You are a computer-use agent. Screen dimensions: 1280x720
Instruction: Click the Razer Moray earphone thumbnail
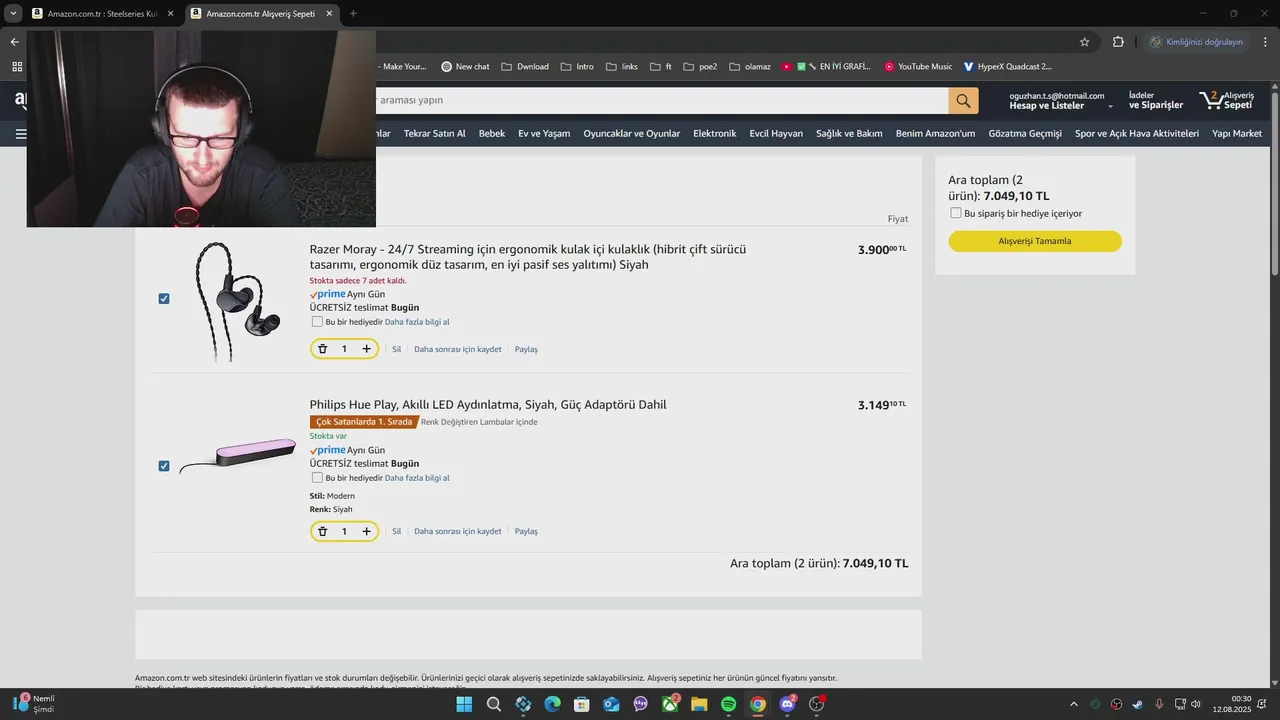pos(237,301)
